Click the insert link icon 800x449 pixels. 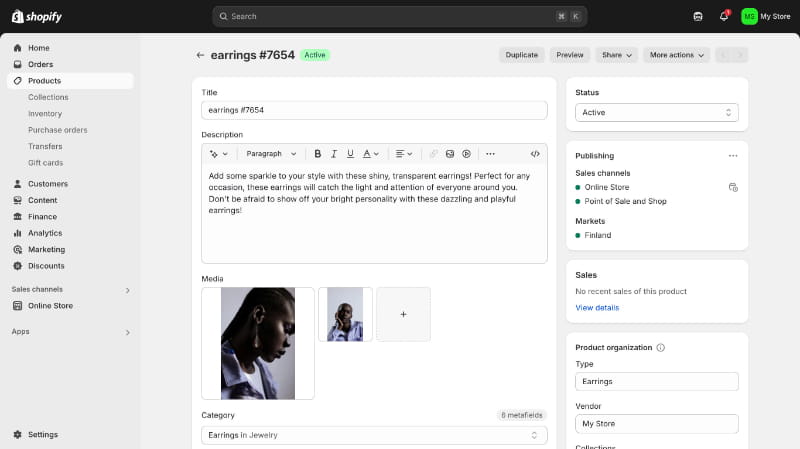click(x=433, y=154)
